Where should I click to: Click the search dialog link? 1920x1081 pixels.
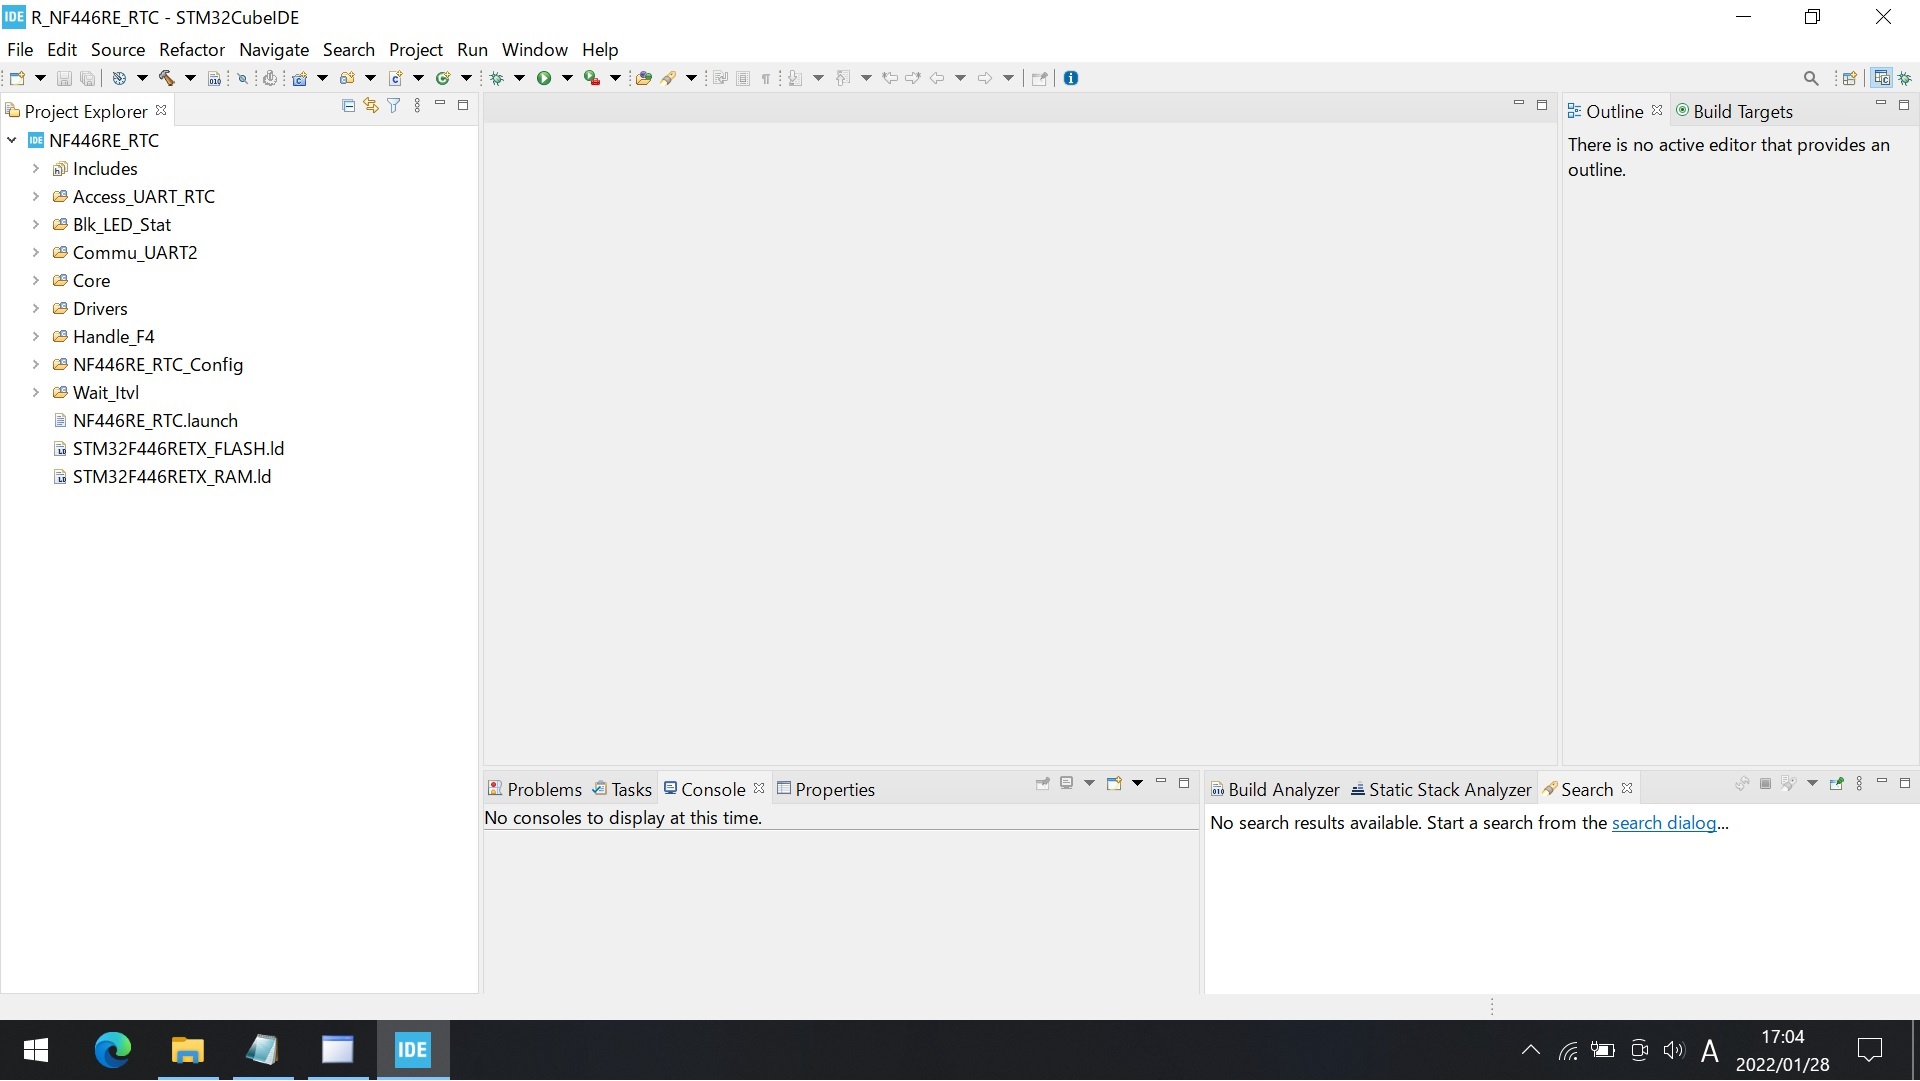pos(1664,823)
